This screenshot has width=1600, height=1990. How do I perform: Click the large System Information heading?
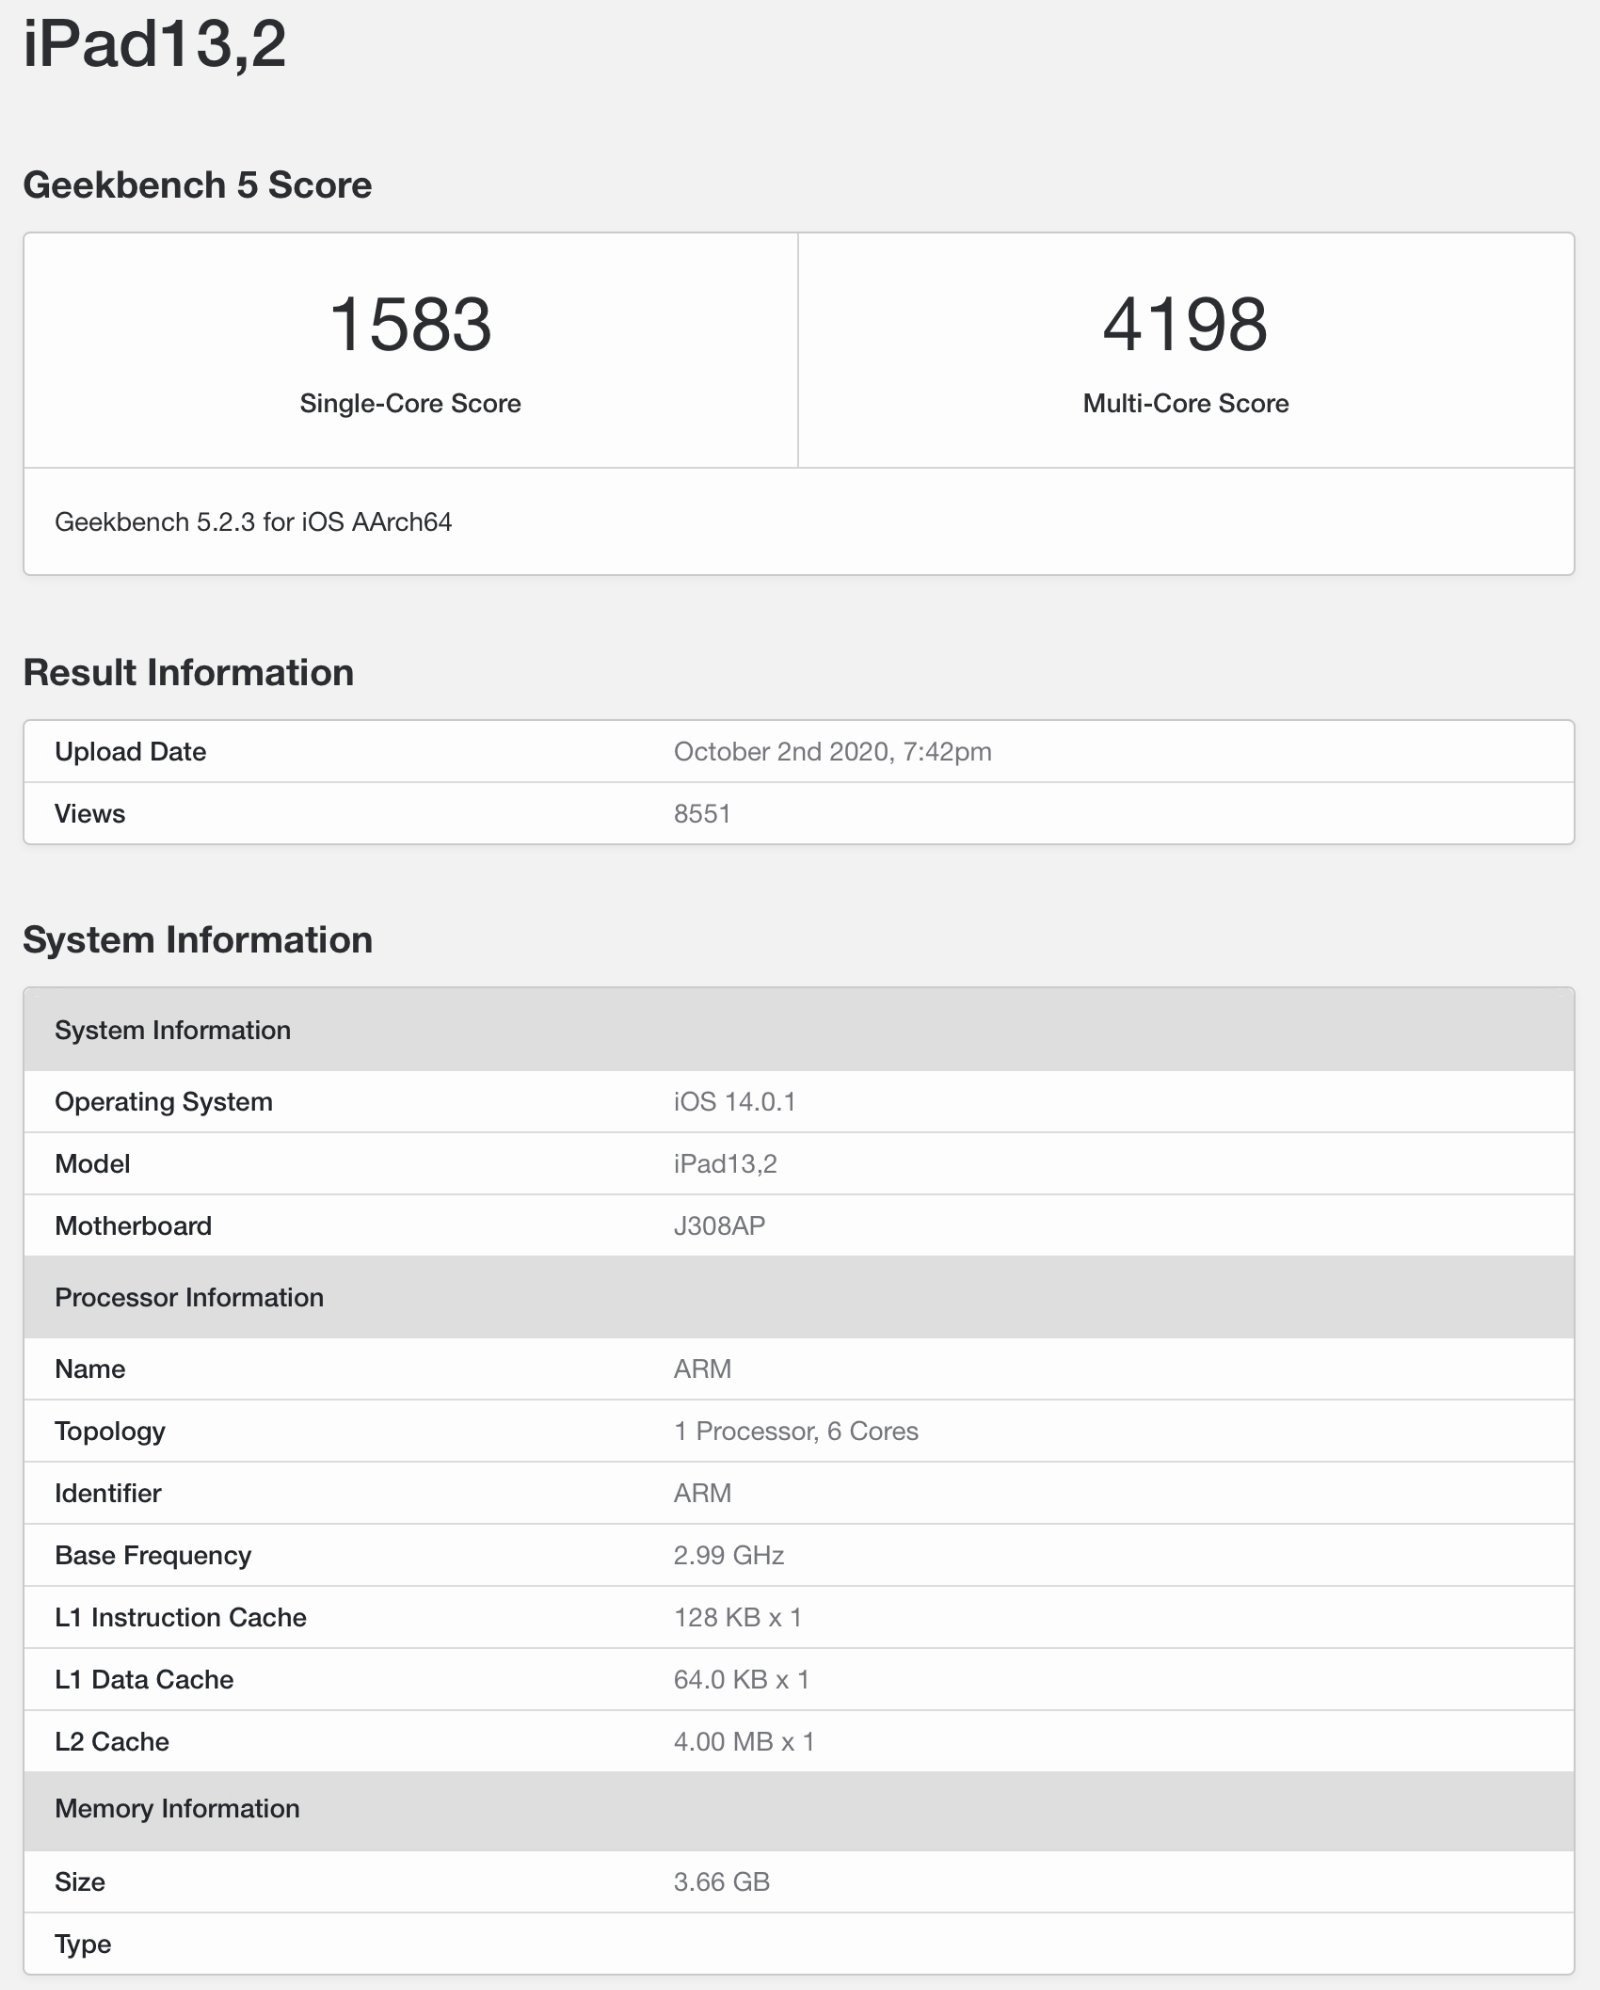(197, 940)
